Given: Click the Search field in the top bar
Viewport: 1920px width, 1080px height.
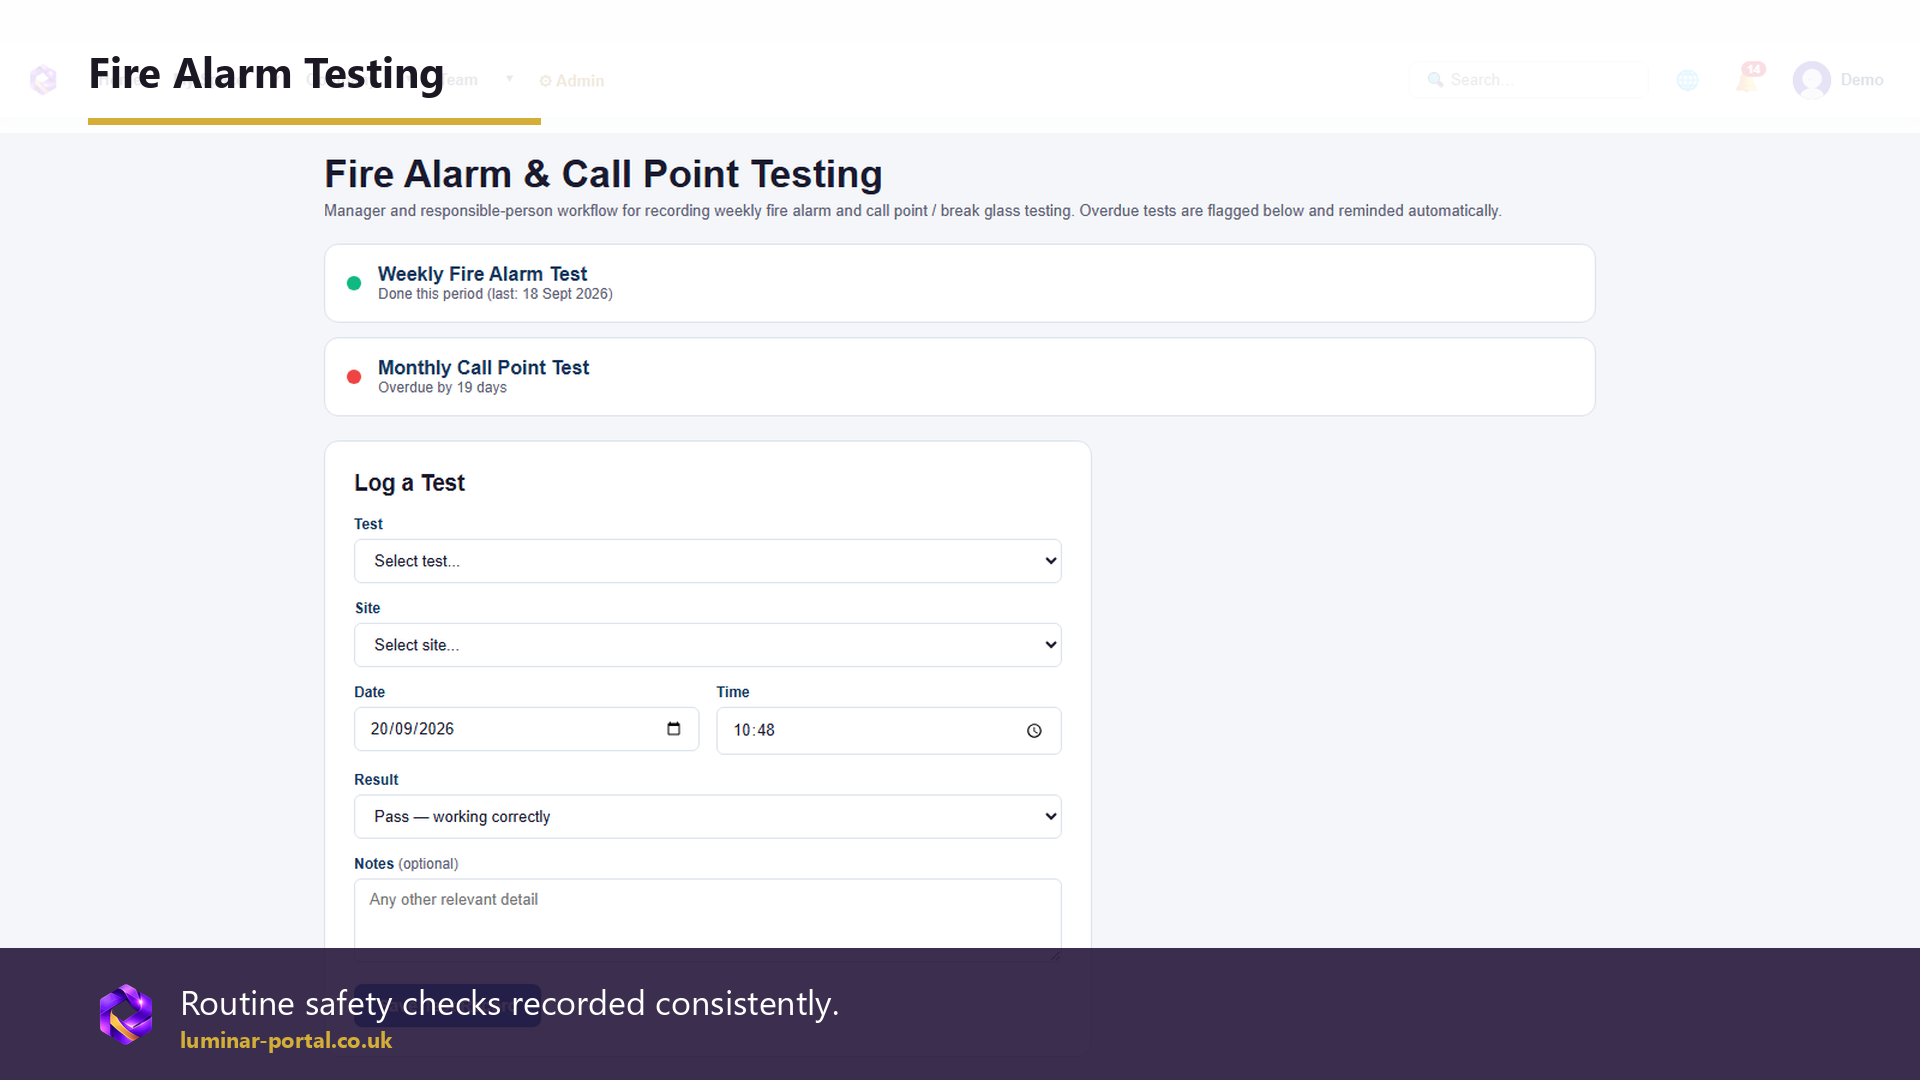Looking at the screenshot, I should coord(1528,80).
